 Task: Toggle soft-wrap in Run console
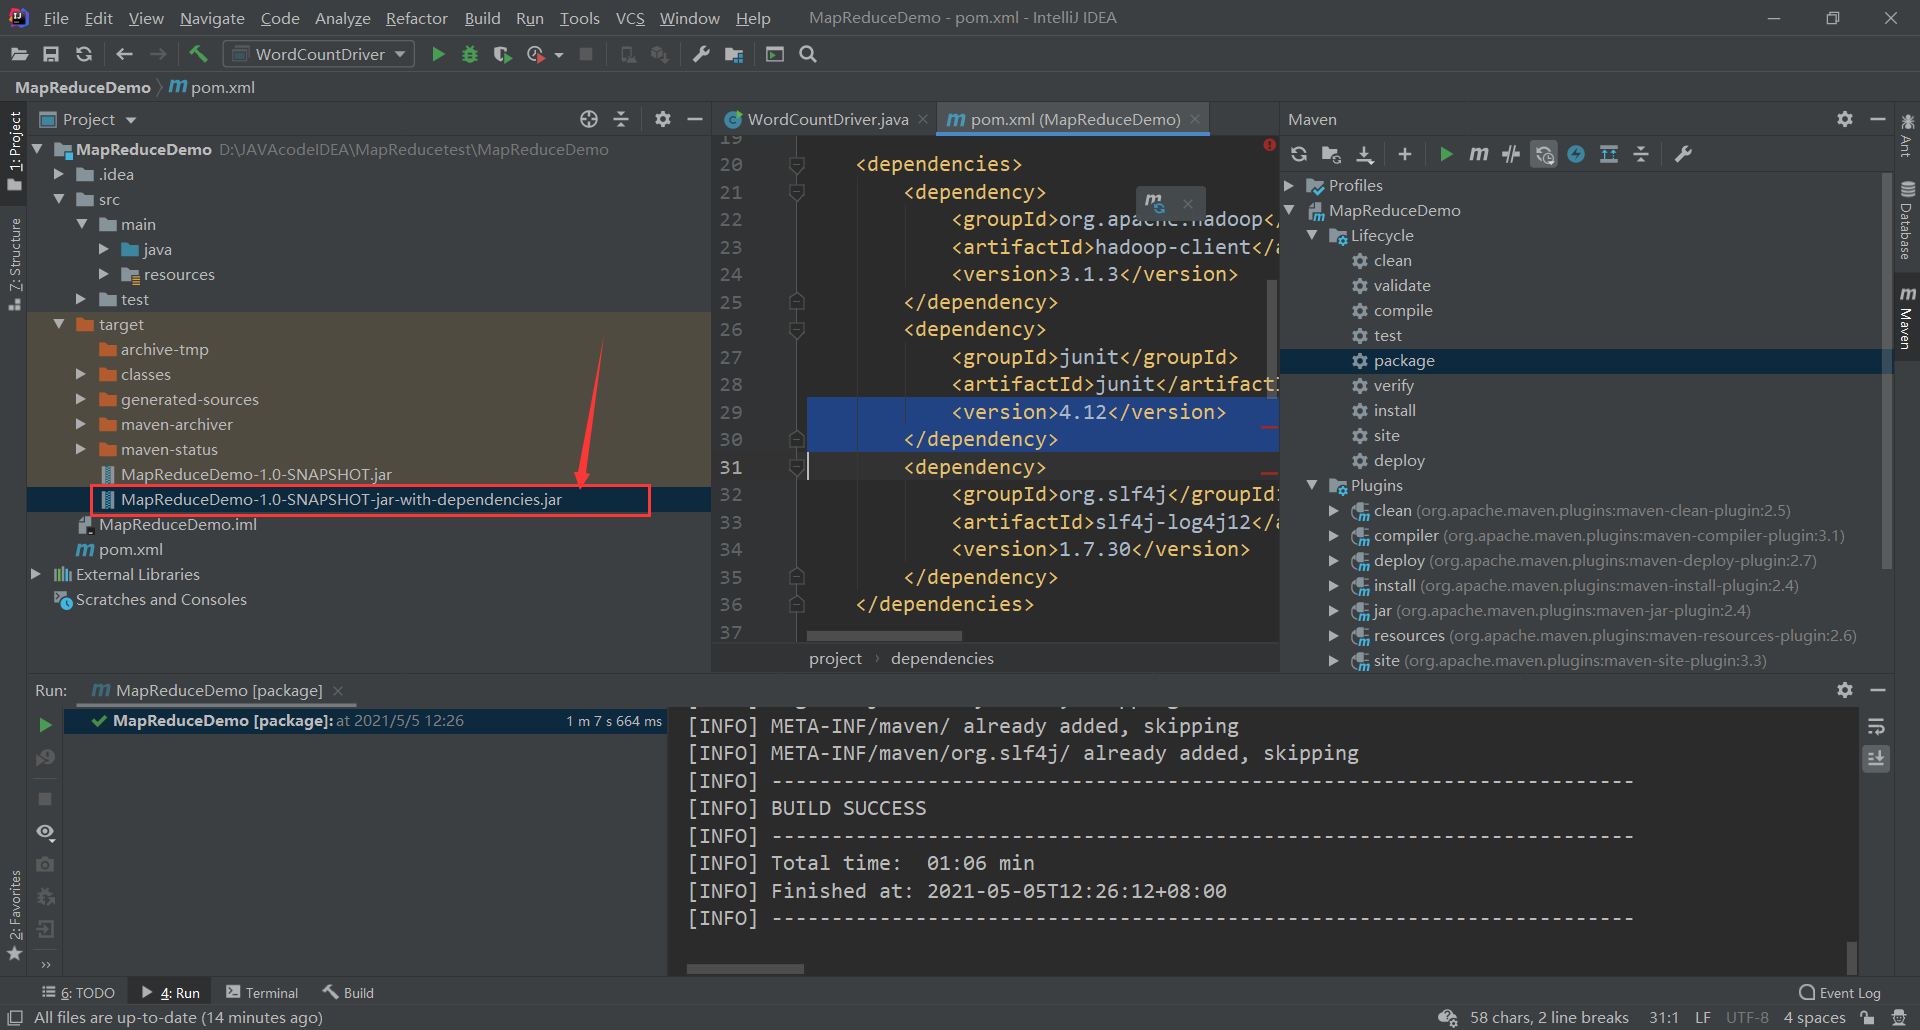[x=1876, y=727]
